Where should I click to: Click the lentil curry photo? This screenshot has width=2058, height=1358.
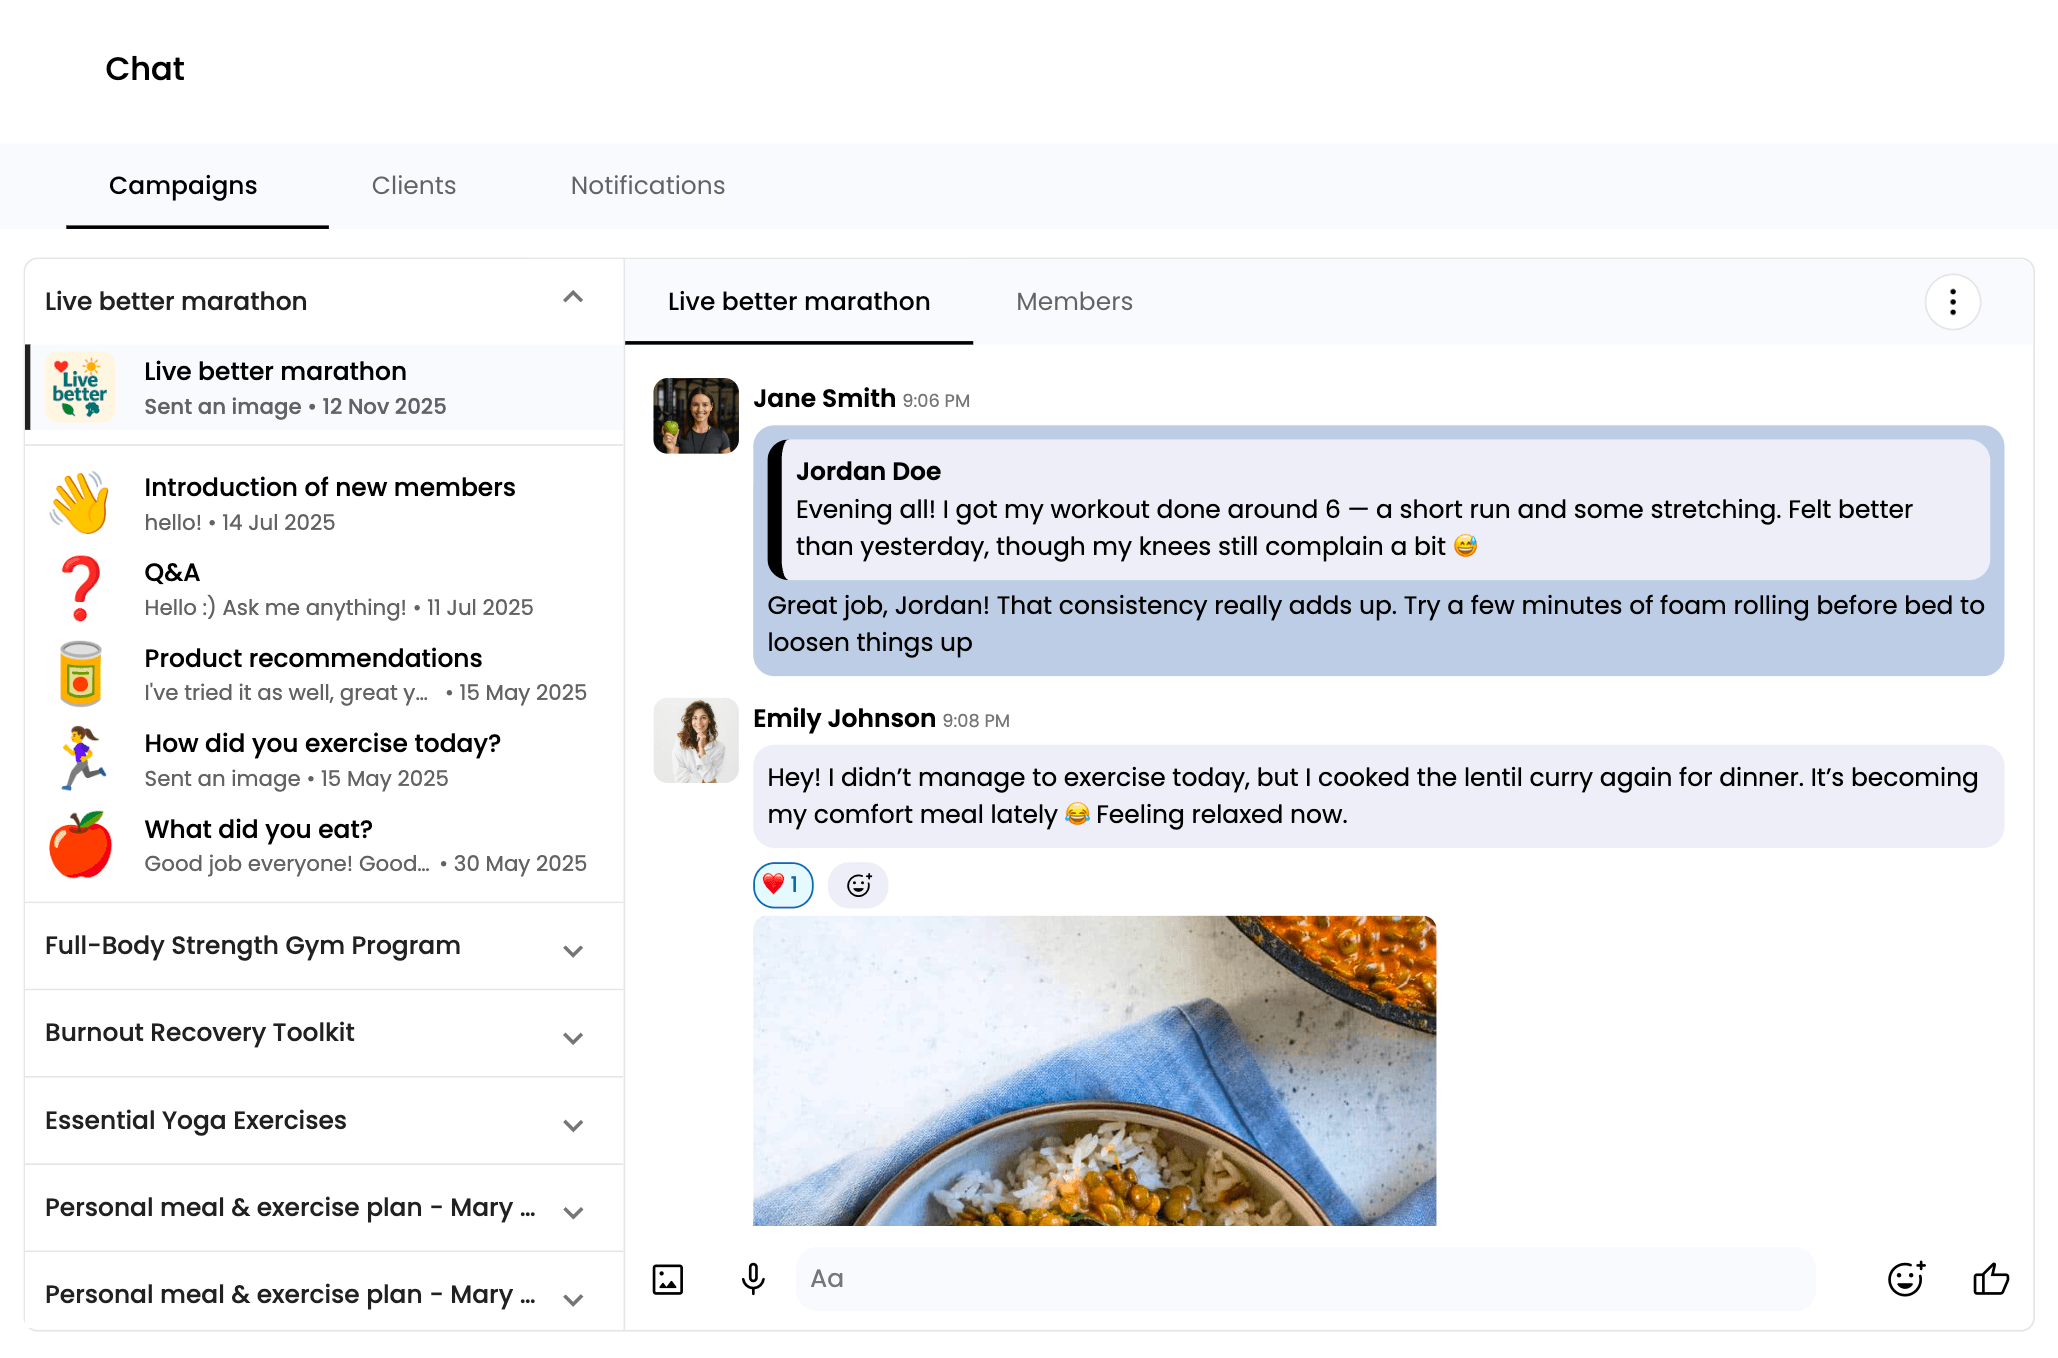coord(1094,1070)
